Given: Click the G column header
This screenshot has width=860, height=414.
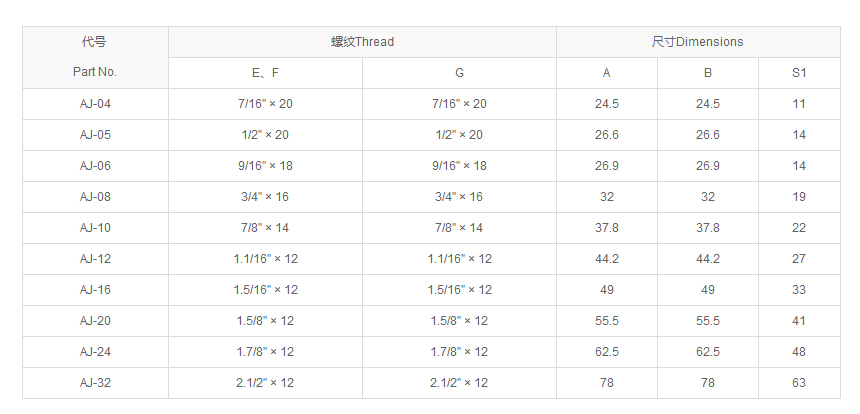Looking at the screenshot, I should (459, 73).
